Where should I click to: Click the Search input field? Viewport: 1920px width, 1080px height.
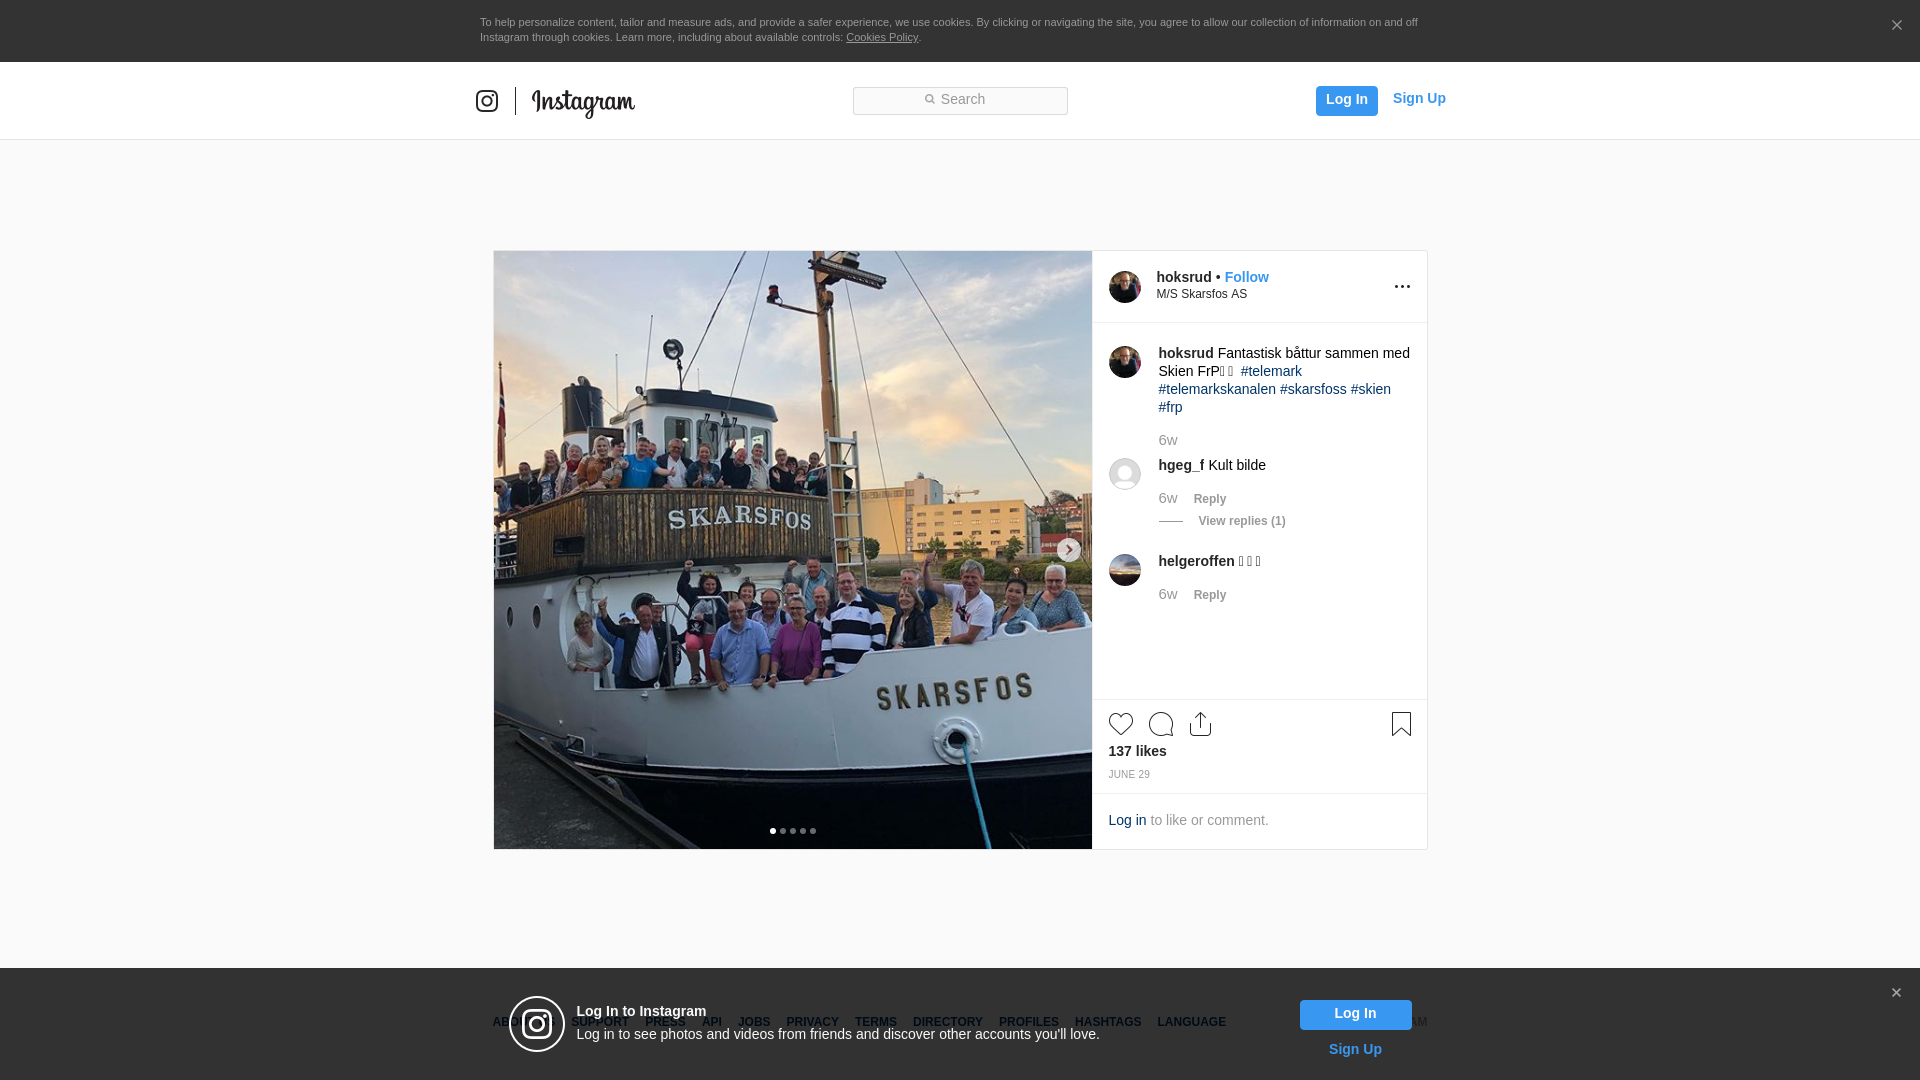coord(960,100)
